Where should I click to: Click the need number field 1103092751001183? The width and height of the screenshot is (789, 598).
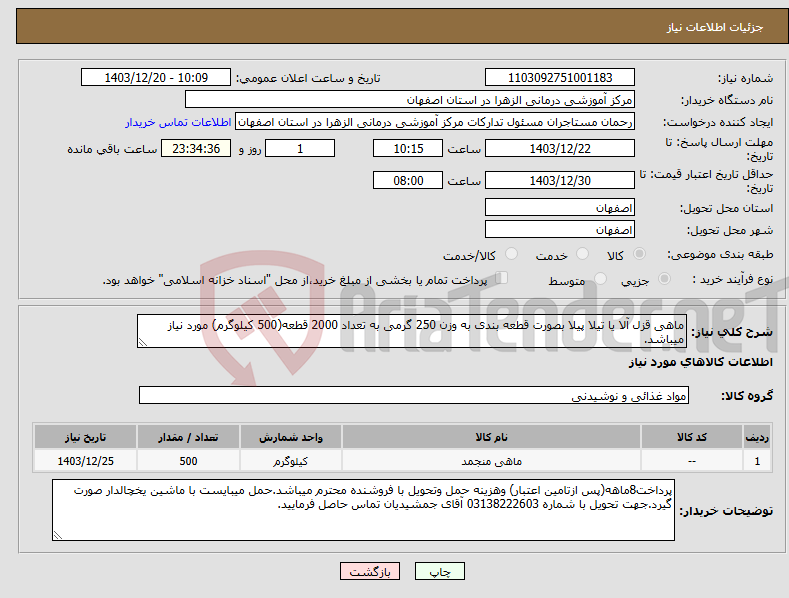coord(560,78)
